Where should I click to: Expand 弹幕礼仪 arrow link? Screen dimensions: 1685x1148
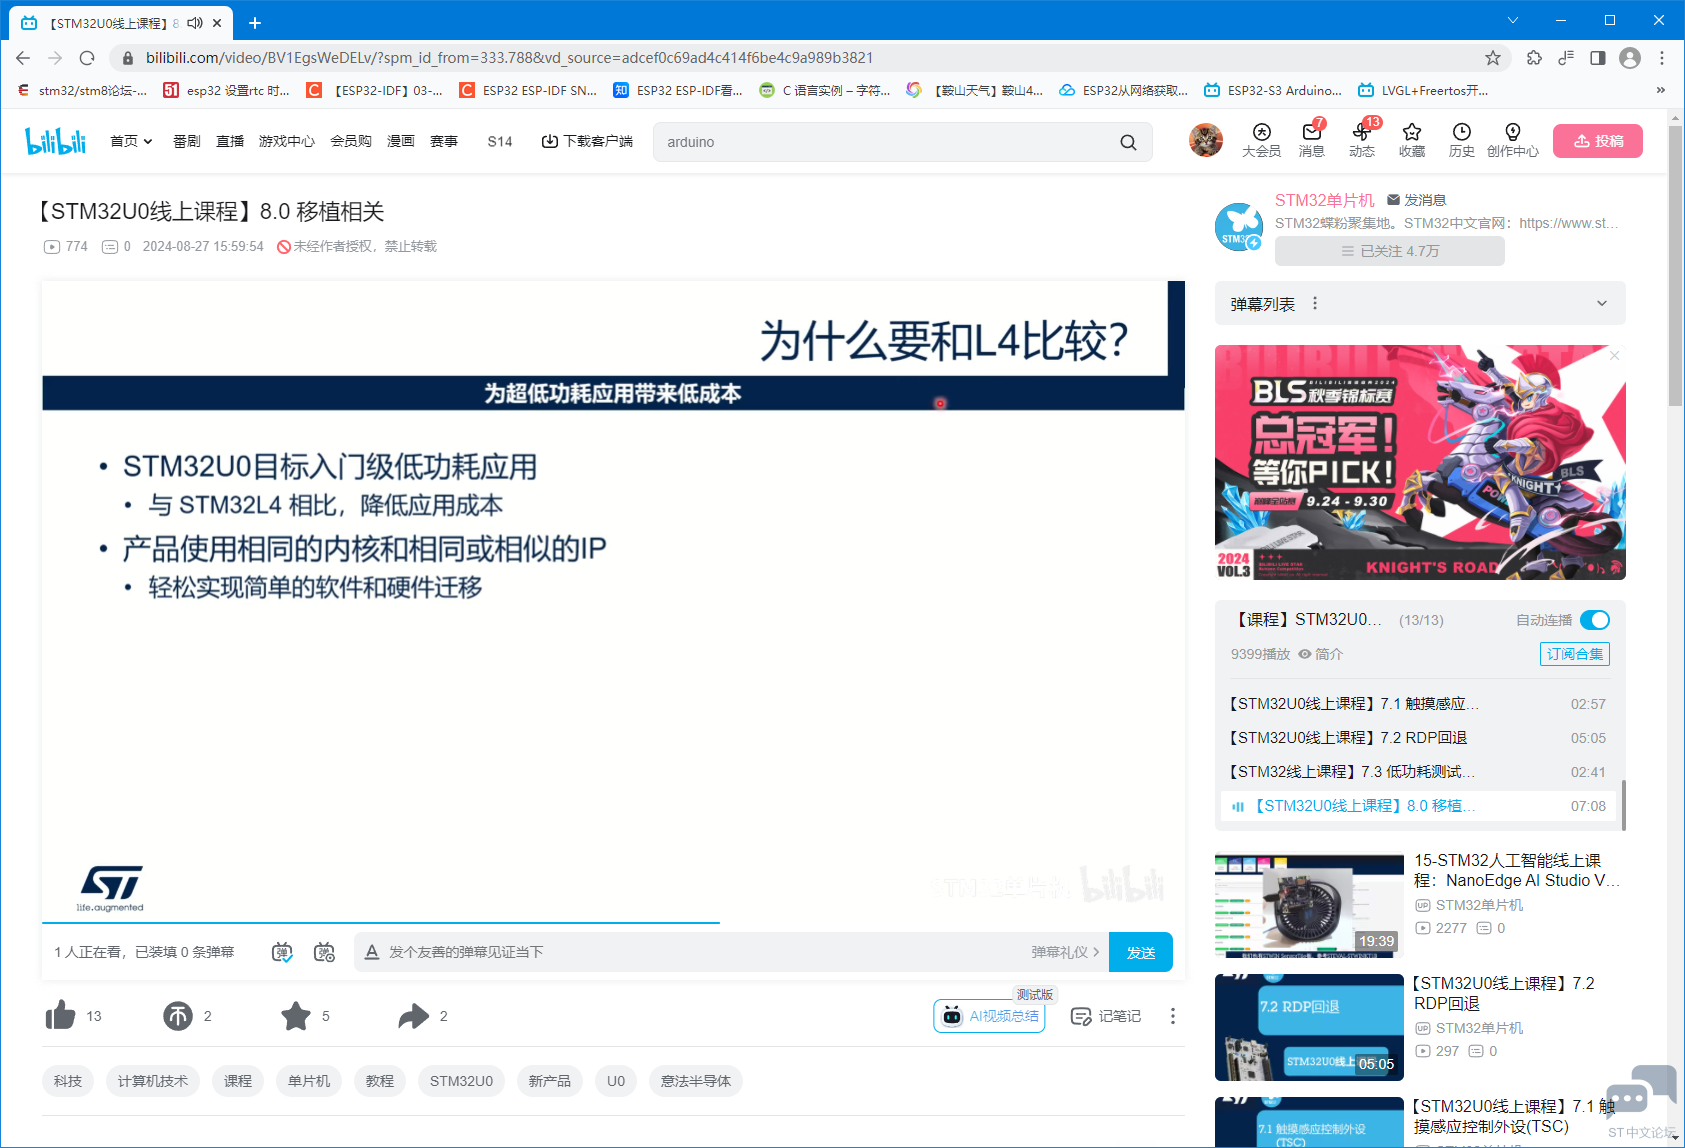(1065, 952)
